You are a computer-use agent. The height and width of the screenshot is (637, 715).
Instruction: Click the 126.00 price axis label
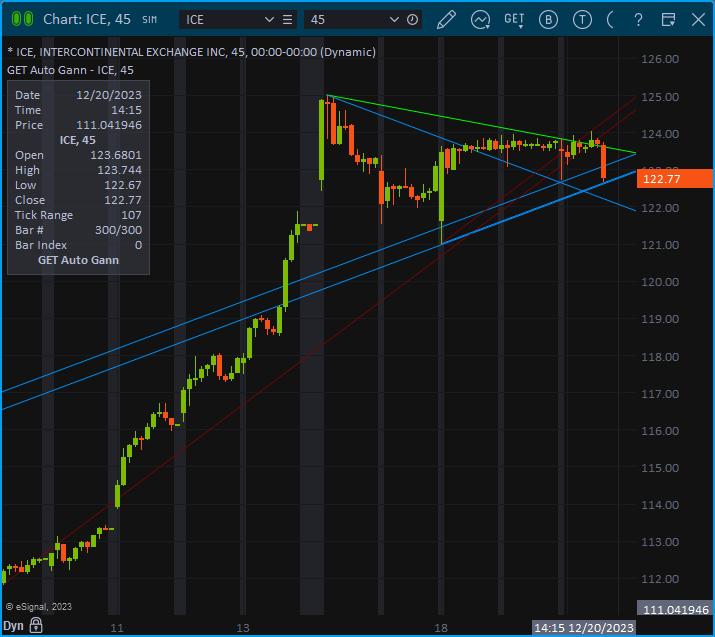[x=660, y=59]
